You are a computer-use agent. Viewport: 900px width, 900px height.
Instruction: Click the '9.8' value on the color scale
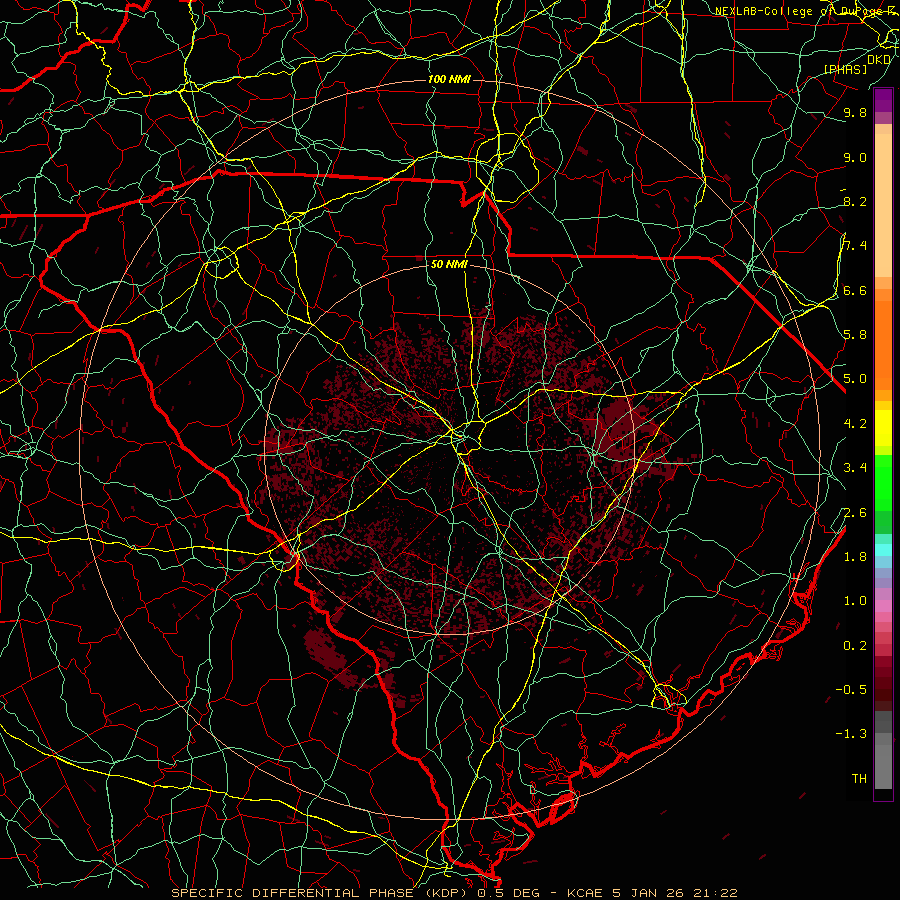point(855,112)
